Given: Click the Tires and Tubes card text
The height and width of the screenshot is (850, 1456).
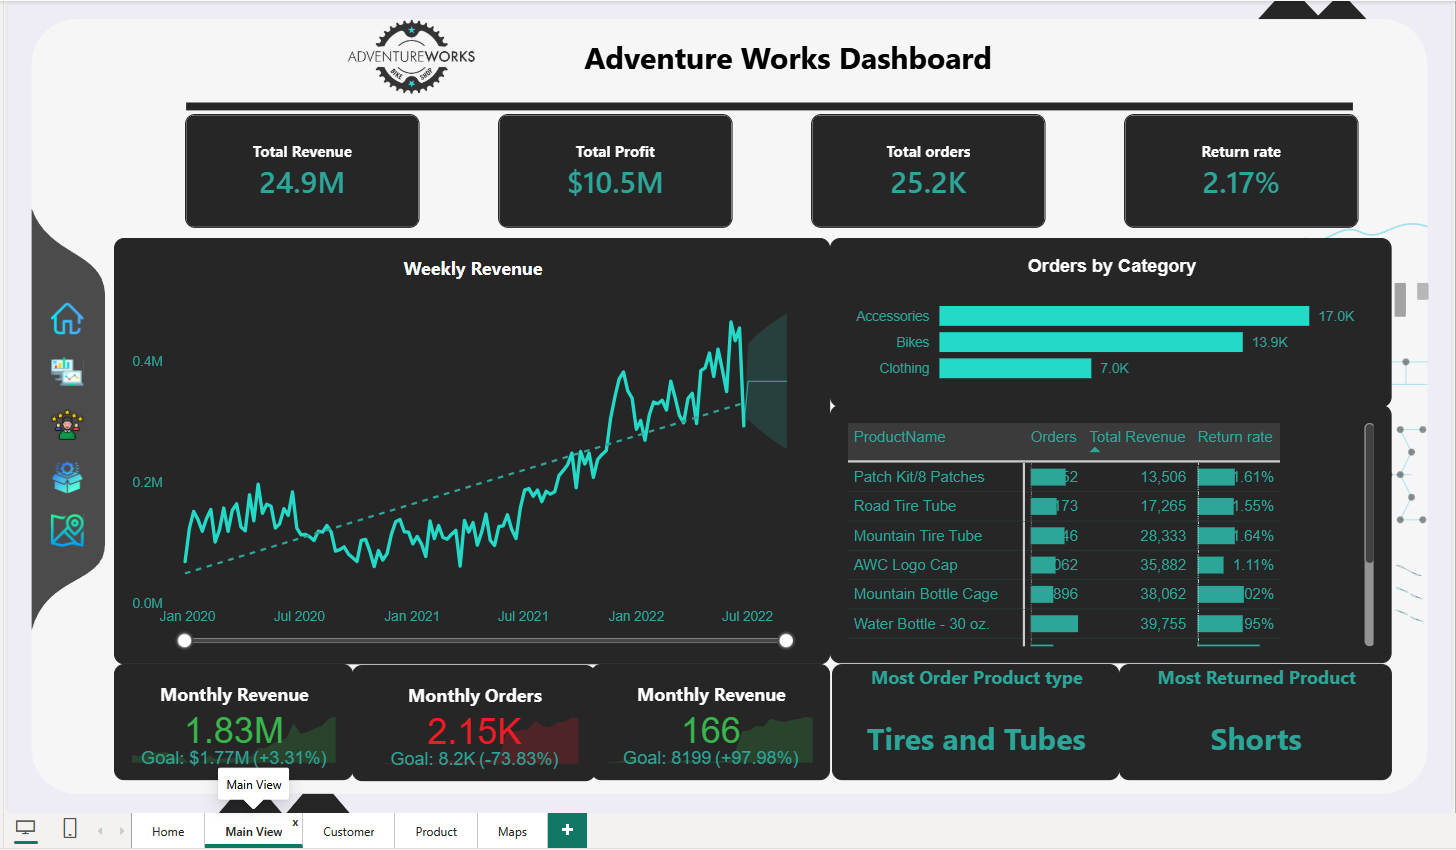Looking at the screenshot, I should tap(976, 740).
